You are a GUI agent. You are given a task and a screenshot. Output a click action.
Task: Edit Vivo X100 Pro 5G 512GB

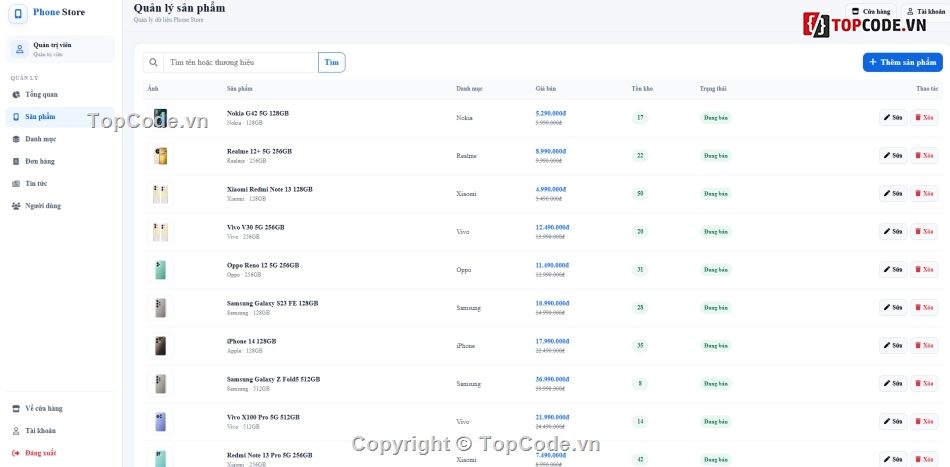coord(893,422)
